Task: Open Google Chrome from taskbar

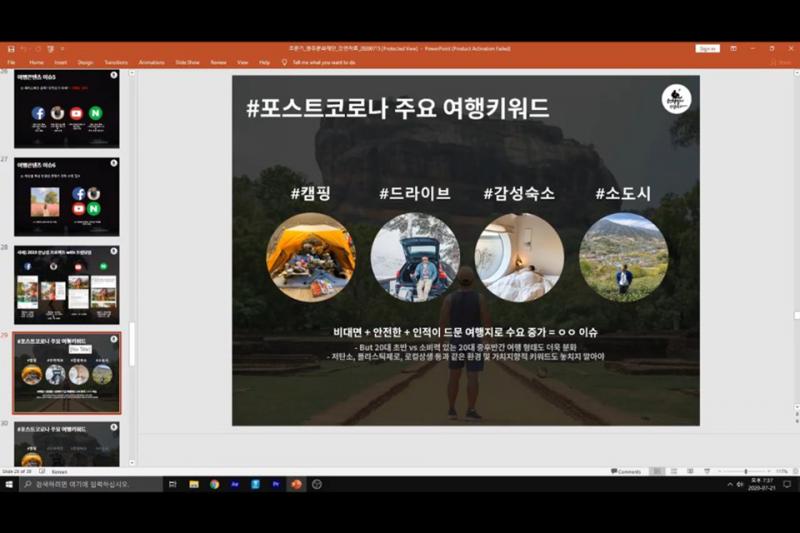Action: 214,484
